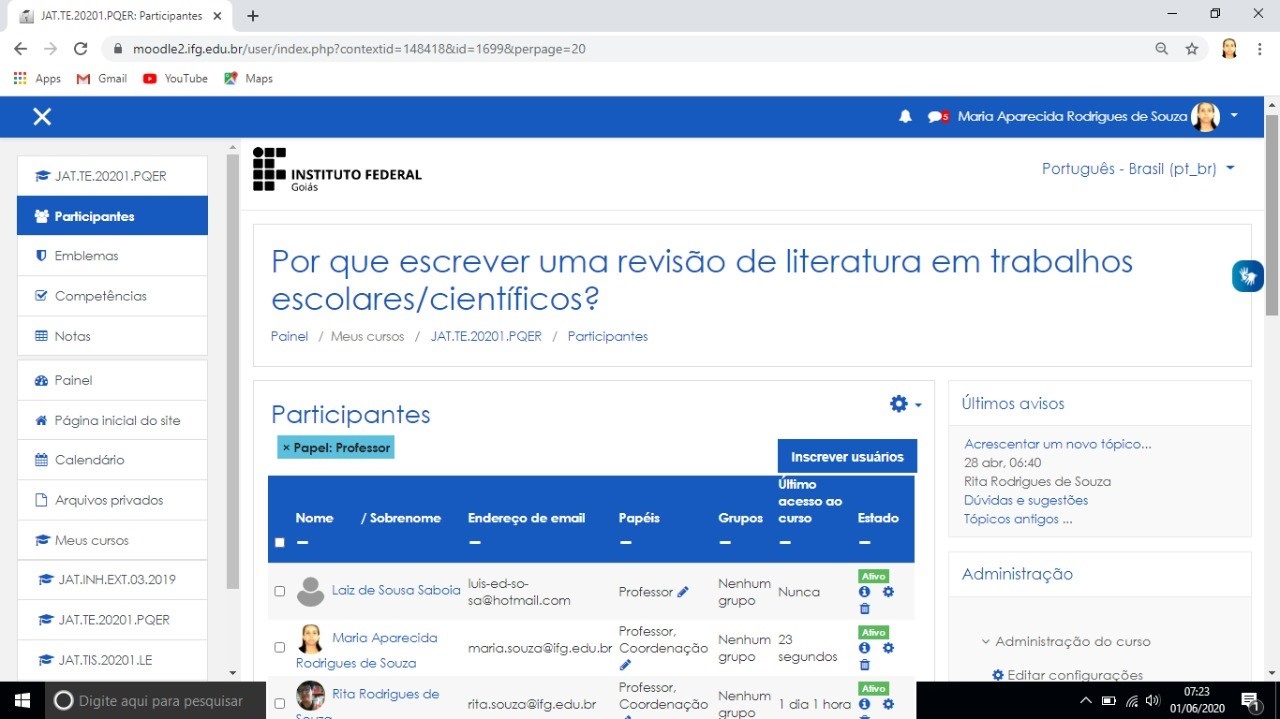Hide the Endereço de email column
1280x719 pixels.
tap(474, 542)
